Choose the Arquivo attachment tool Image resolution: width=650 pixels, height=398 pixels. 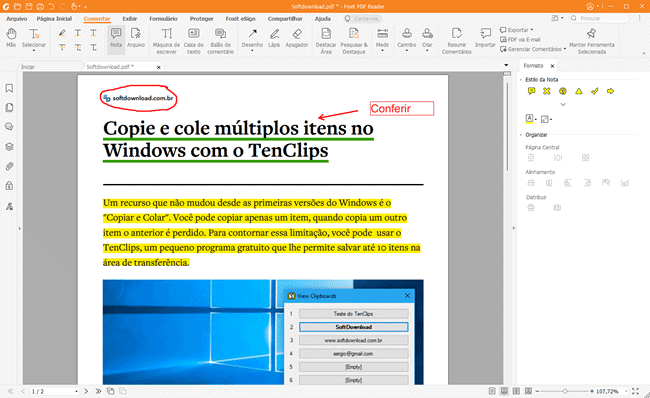(136, 38)
